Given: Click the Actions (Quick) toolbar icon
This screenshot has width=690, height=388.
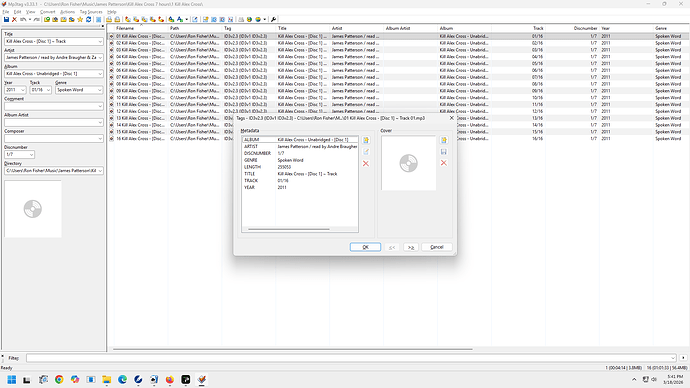Looking at the screenshot, I should tap(180, 19).
